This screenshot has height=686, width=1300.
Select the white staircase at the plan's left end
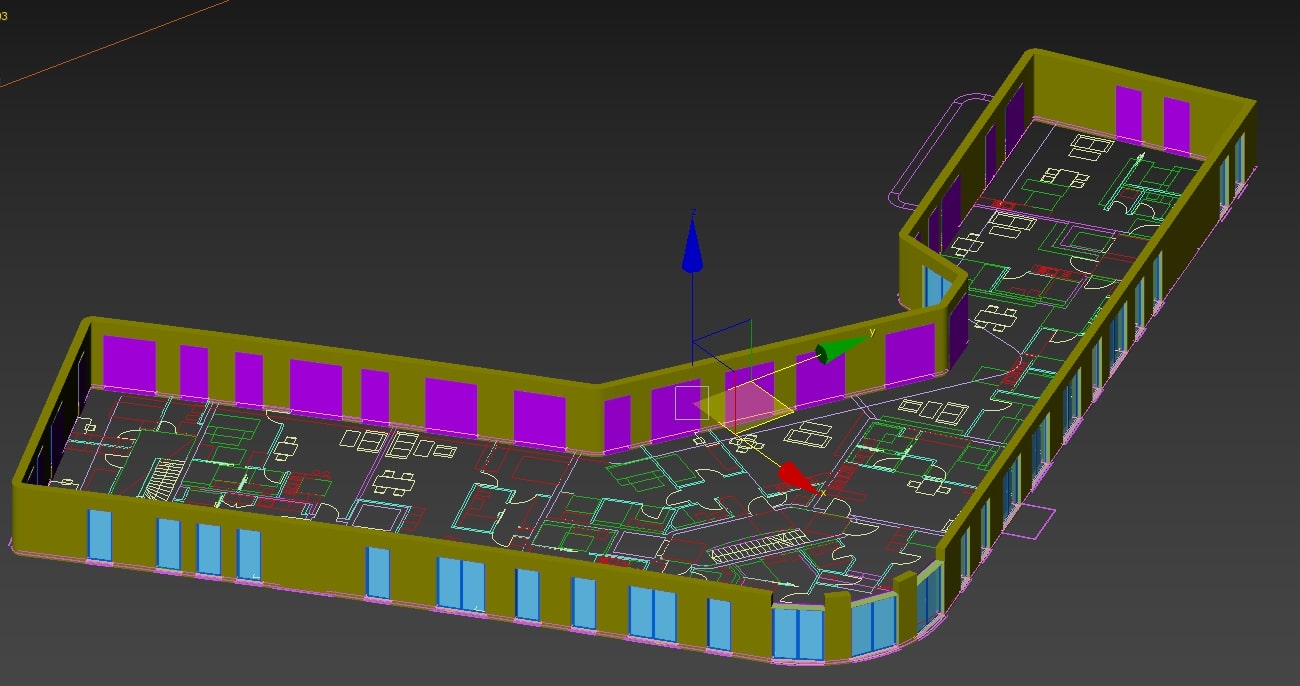160,480
